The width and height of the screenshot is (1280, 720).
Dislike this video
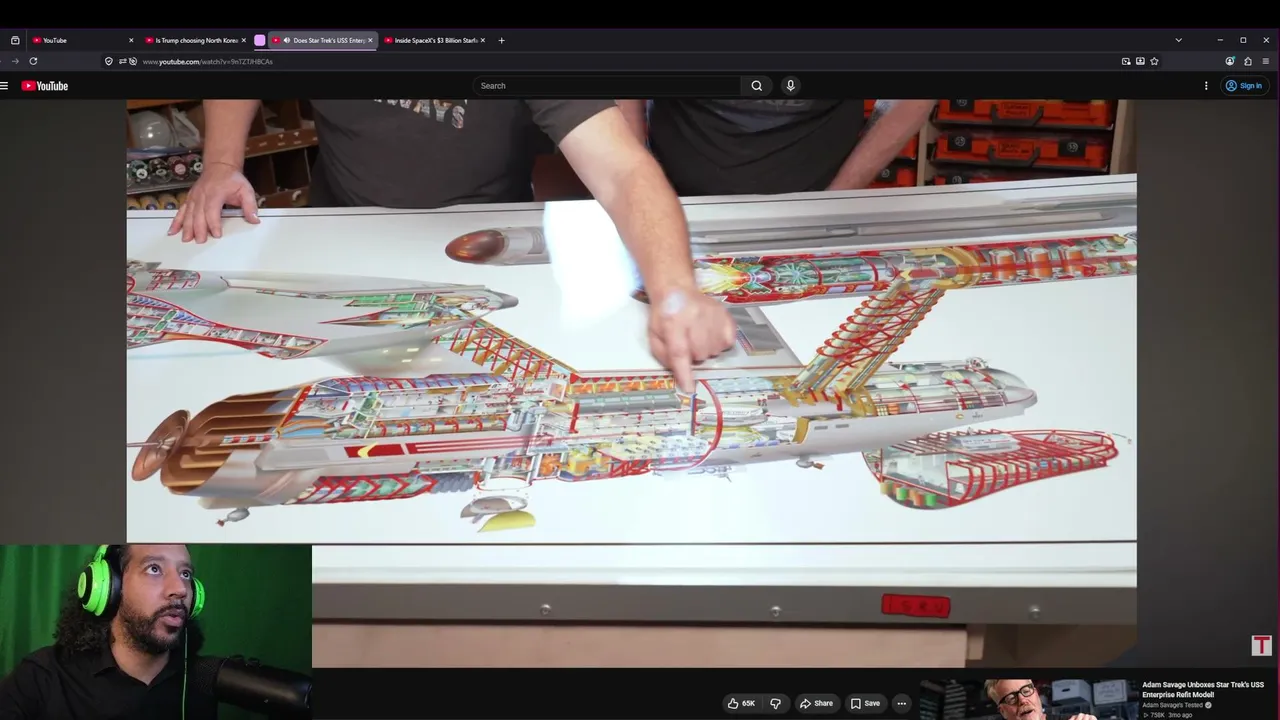pyautogui.click(x=775, y=703)
